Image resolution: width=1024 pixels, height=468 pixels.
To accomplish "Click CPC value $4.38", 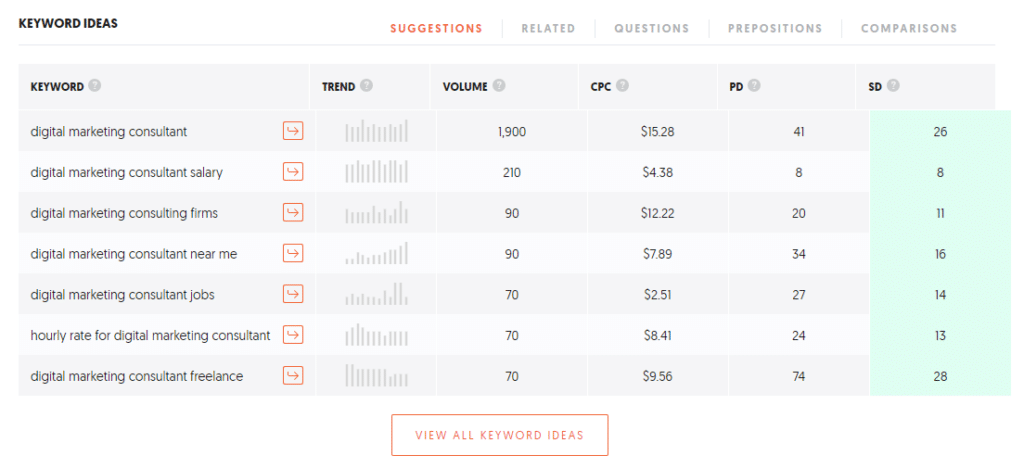I will point(658,173).
